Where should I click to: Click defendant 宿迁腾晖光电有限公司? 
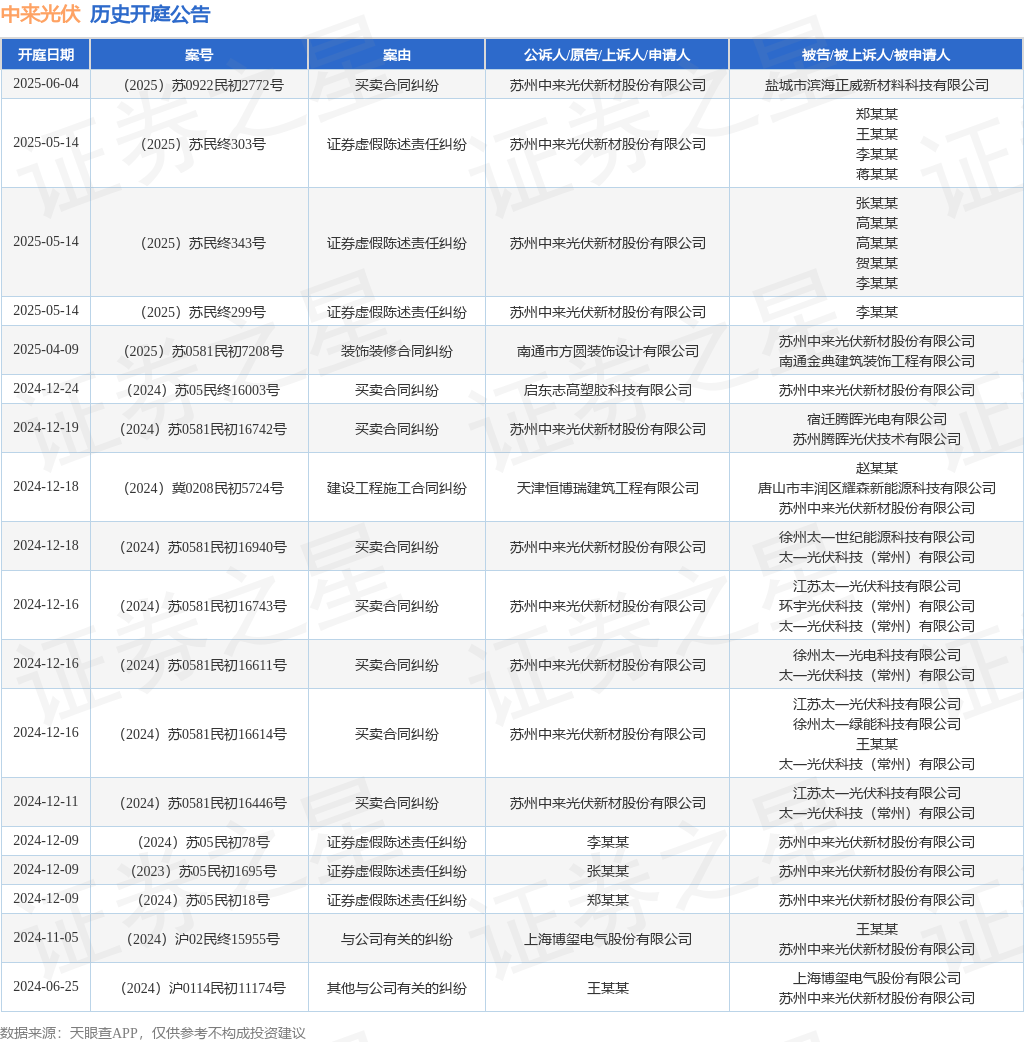click(876, 419)
